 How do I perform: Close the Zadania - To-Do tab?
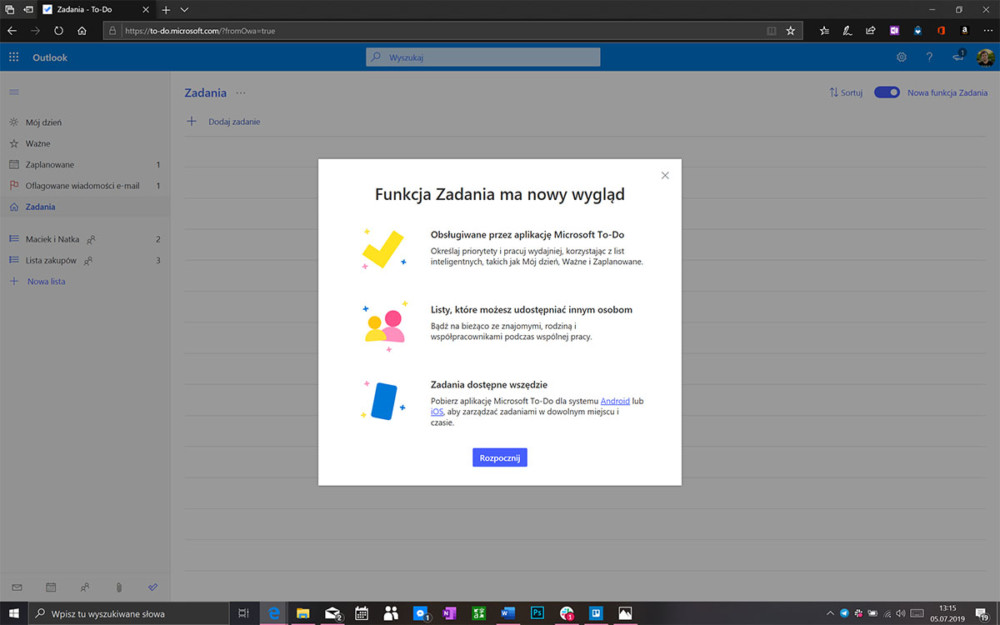point(145,10)
